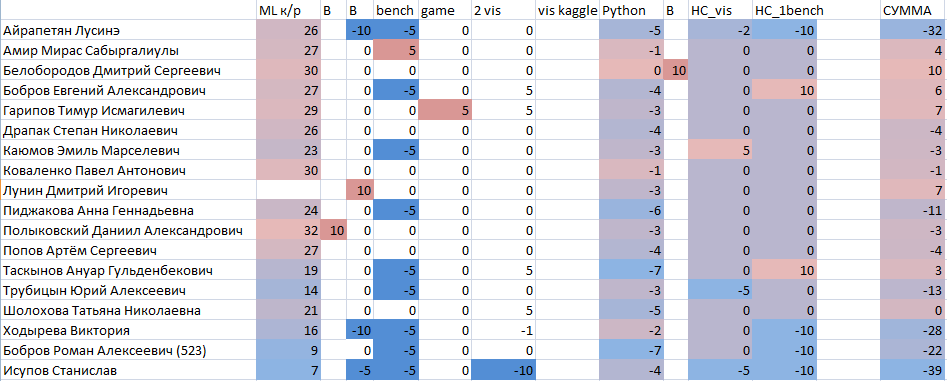Click HC_1bench value 10 for Бобров Евгений
The width and height of the screenshot is (947, 382).
785,90
